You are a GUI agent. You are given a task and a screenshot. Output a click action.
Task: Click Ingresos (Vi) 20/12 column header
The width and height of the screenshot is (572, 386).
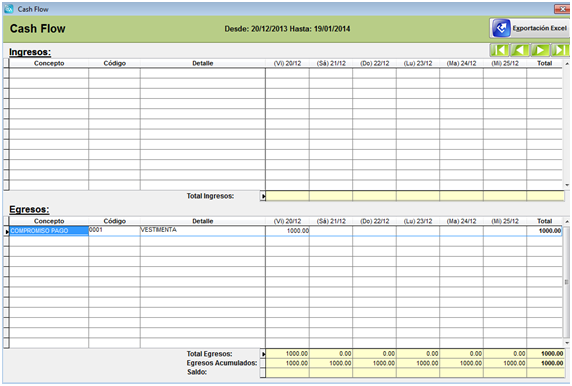pyautogui.click(x=287, y=63)
